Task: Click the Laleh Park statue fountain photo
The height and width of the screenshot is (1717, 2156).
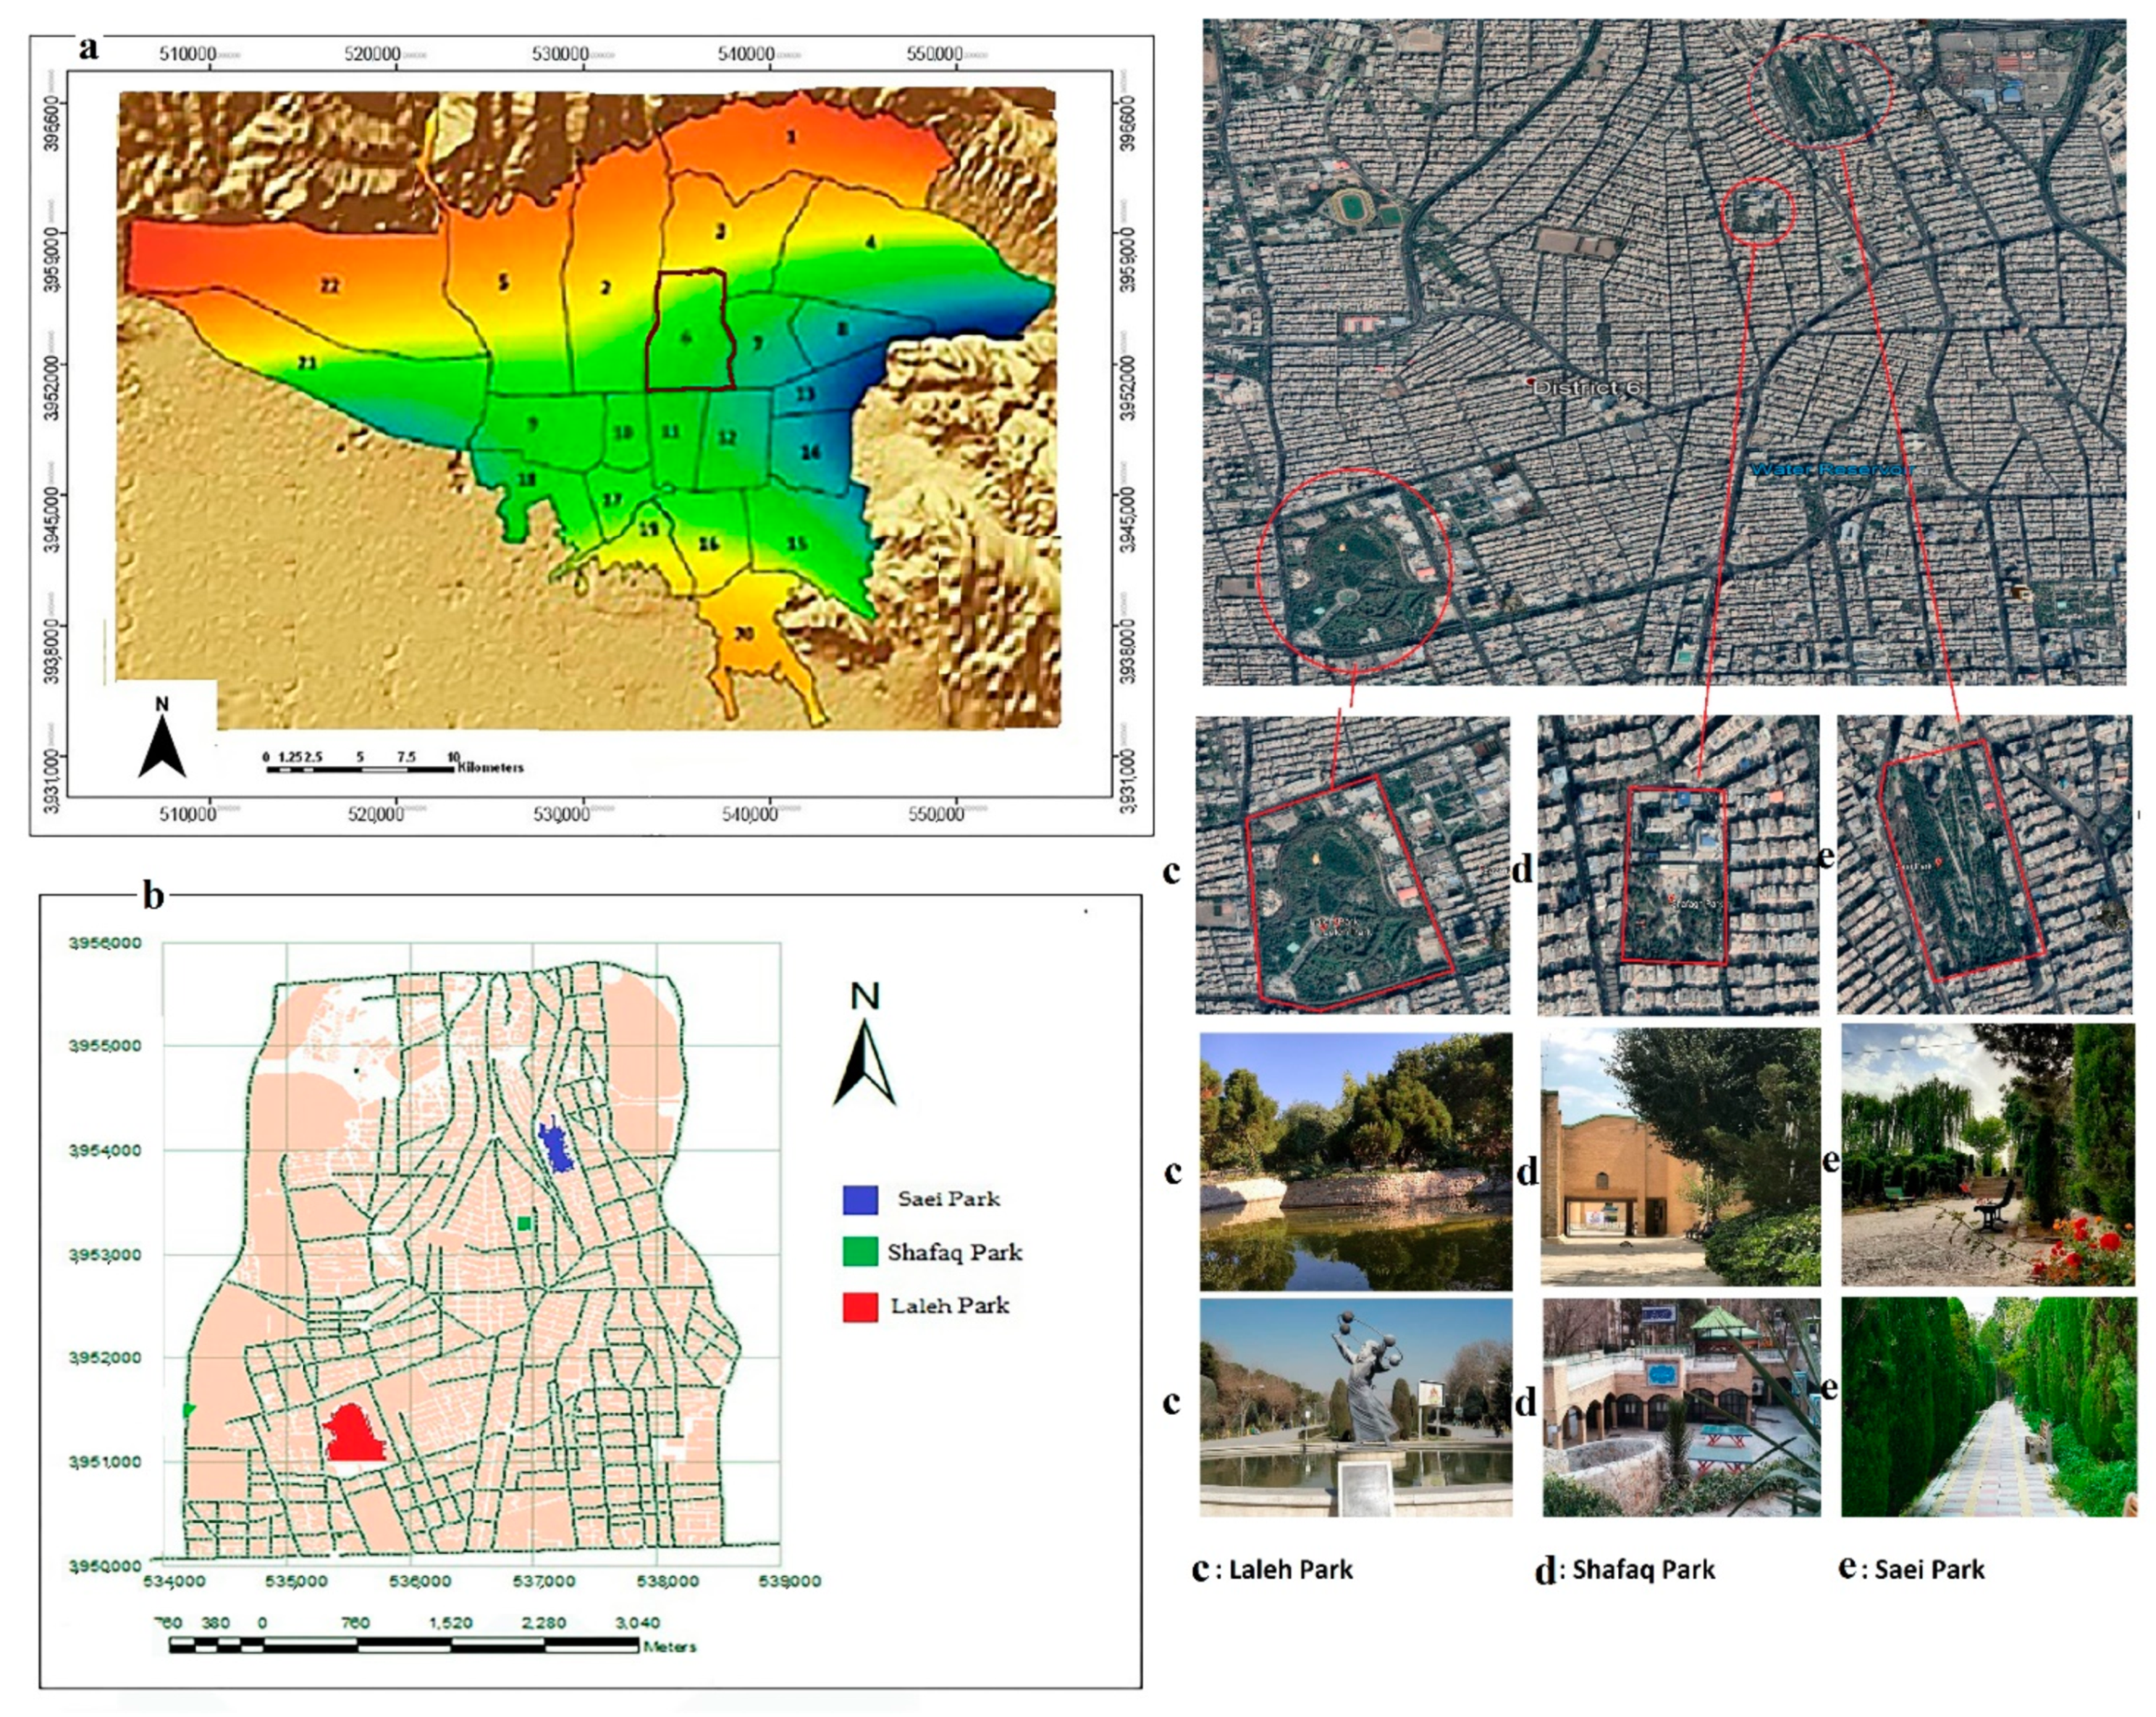Action: (1355, 1407)
